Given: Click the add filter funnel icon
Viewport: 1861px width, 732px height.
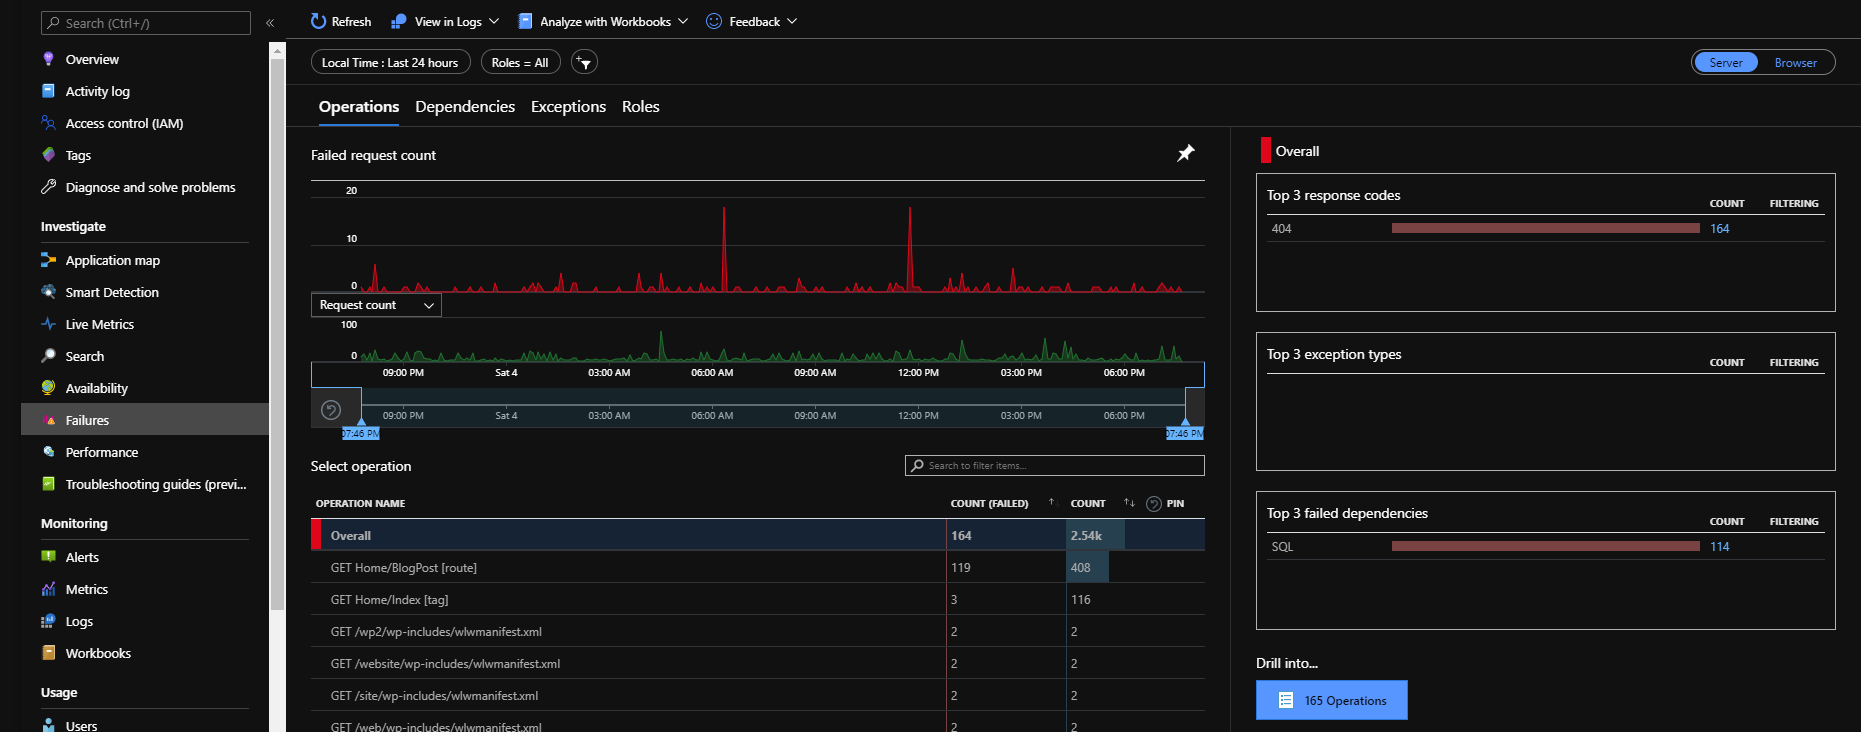Looking at the screenshot, I should 584,63.
